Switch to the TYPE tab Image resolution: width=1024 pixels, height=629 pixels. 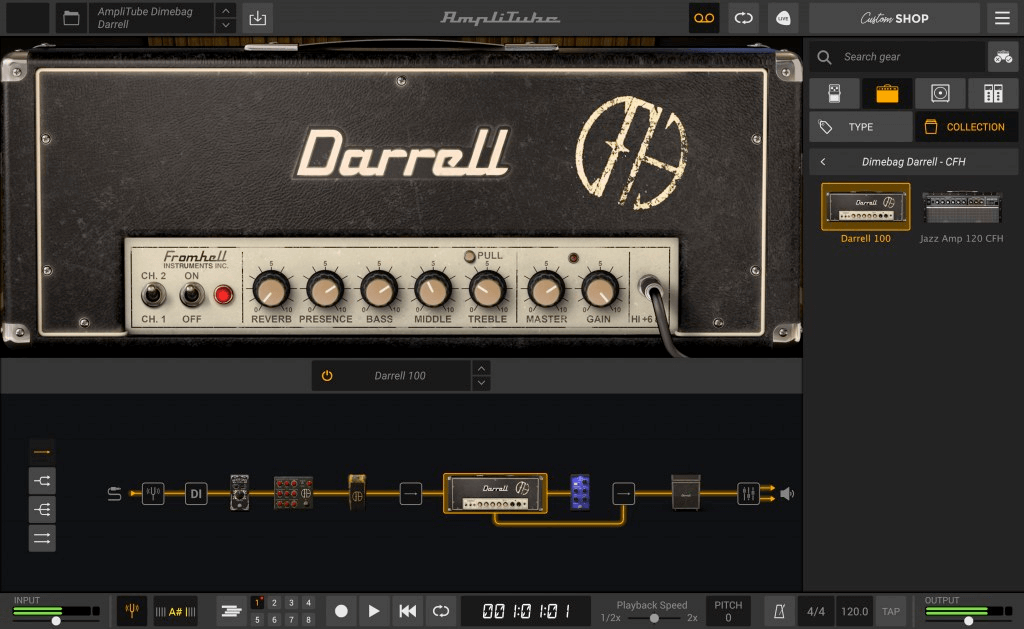(860, 126)
